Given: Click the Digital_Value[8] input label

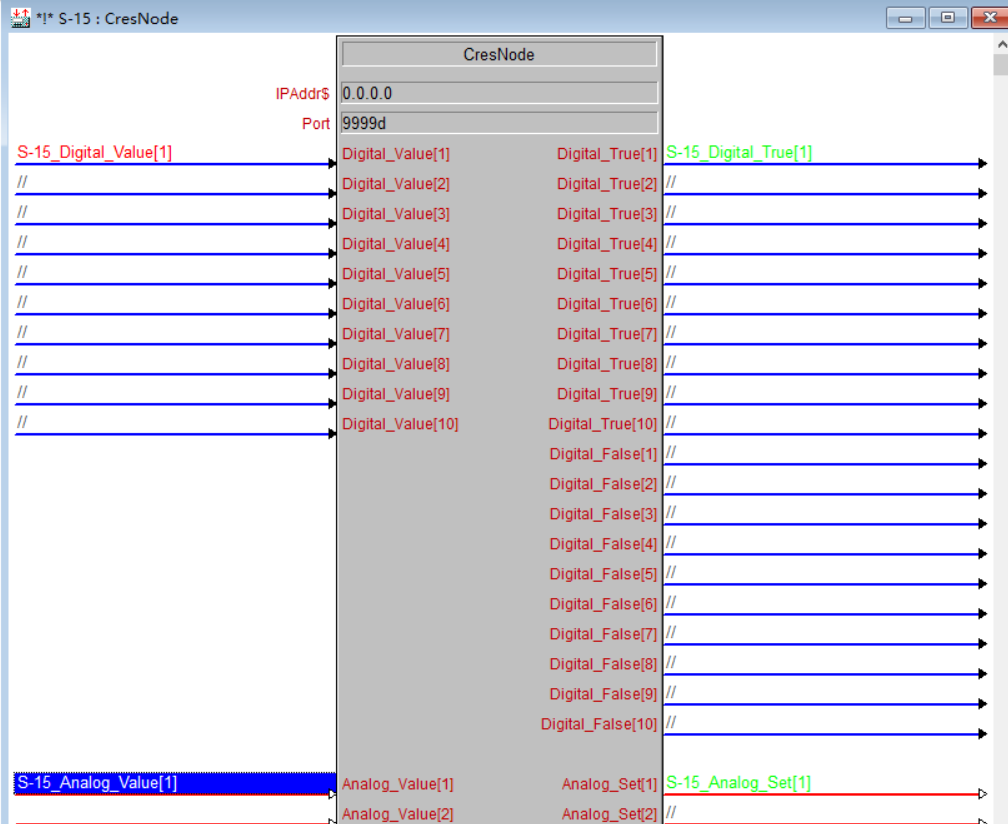Looking at the screenshot, I should (x=396, y=364).
